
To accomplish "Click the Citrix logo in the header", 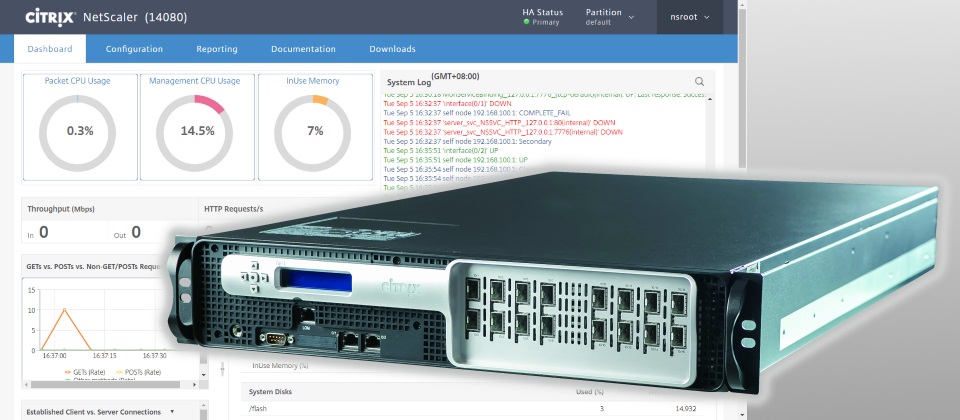I will click(x=46, y=17).
